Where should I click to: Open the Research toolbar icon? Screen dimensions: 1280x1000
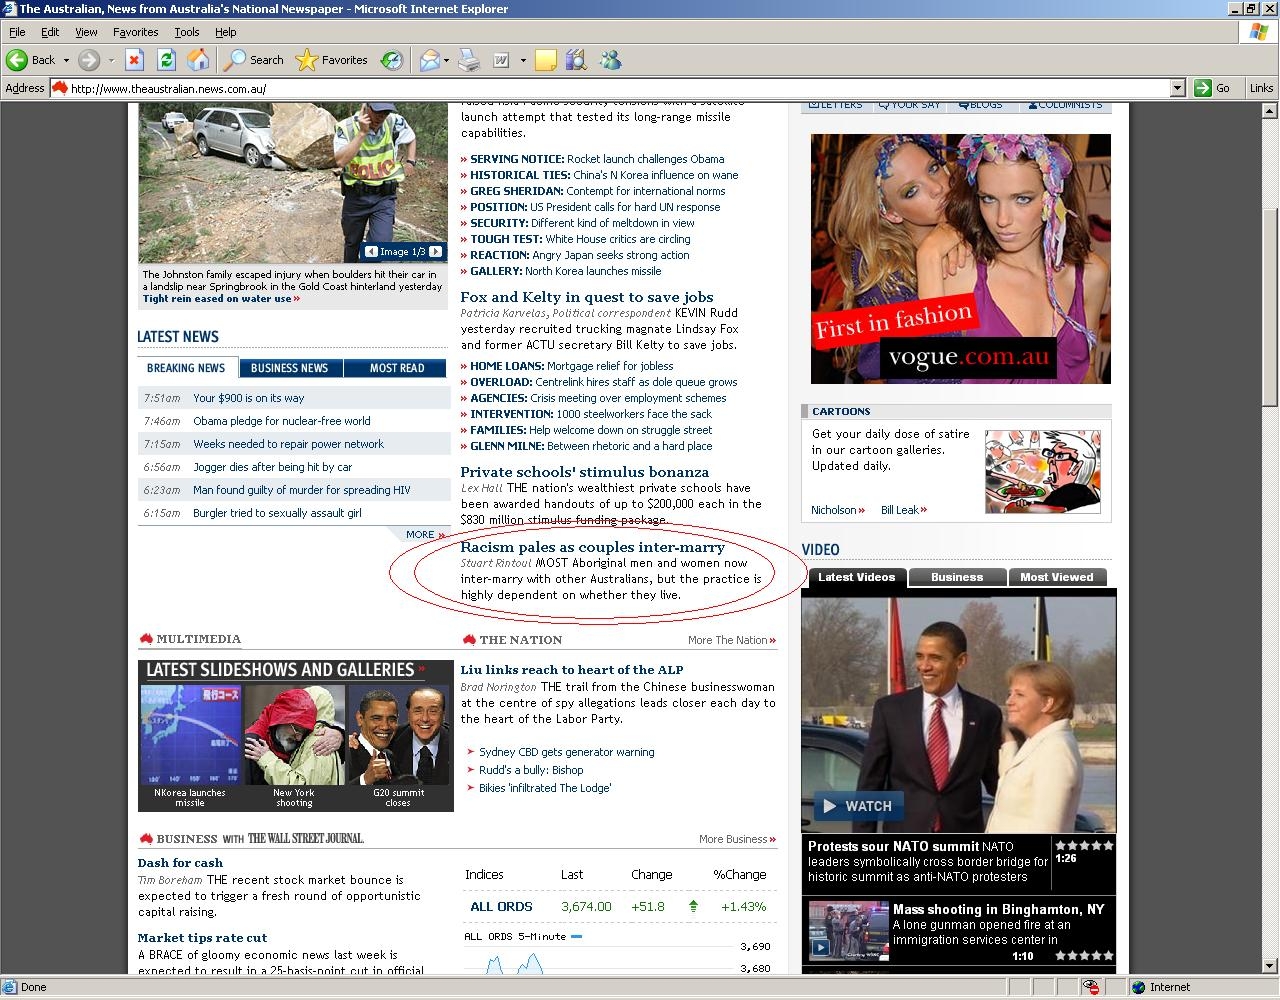pos(576,60)
